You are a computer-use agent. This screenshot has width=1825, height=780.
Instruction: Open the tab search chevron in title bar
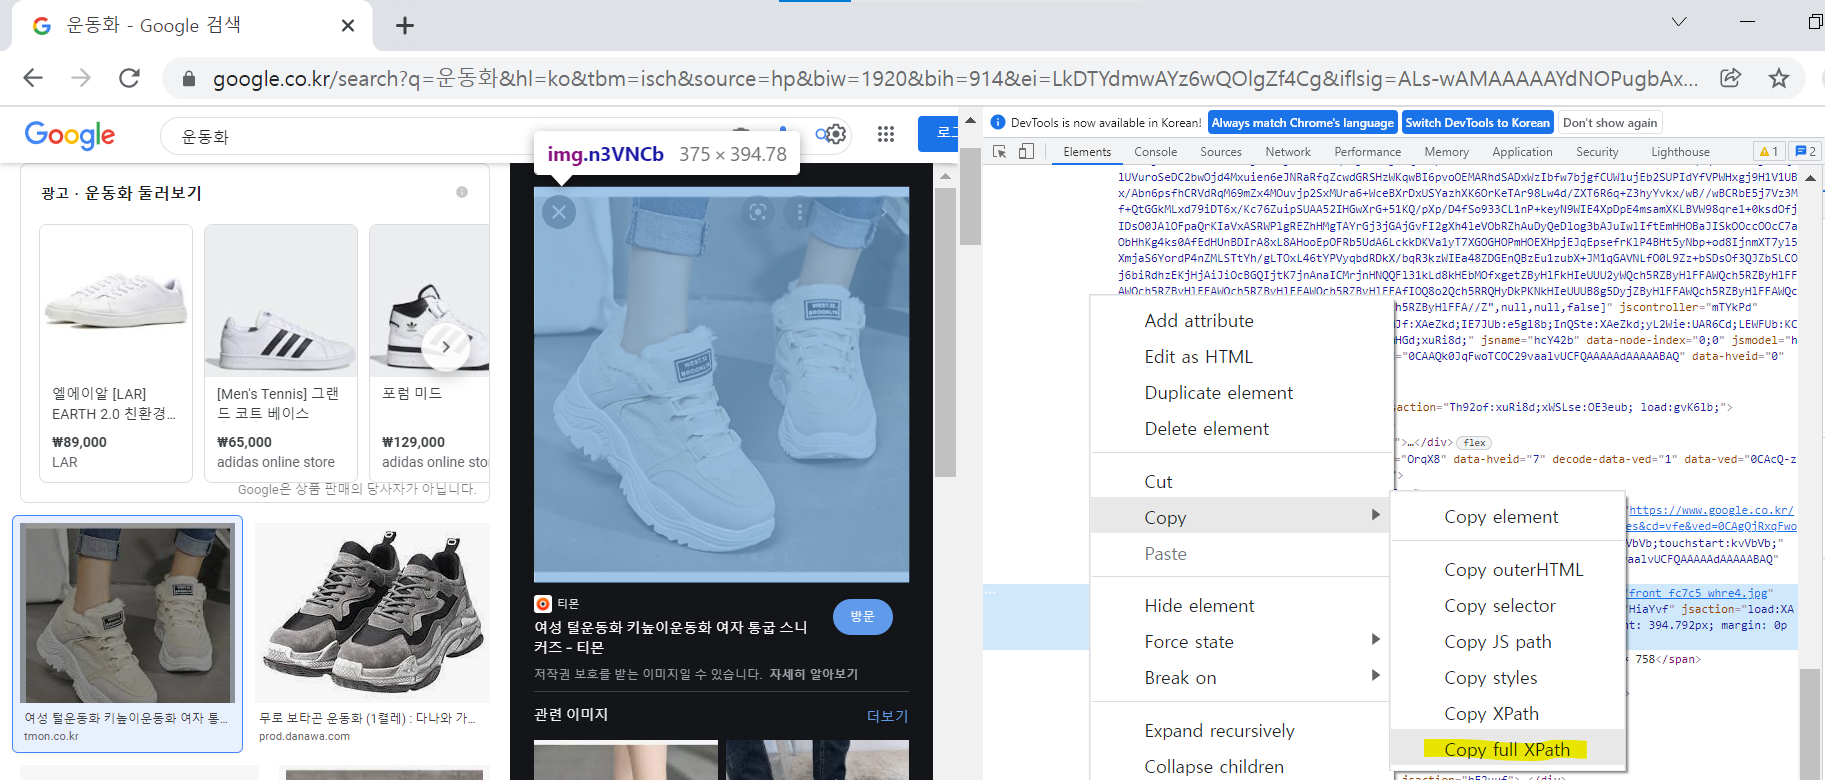[x=1679, y=22]
